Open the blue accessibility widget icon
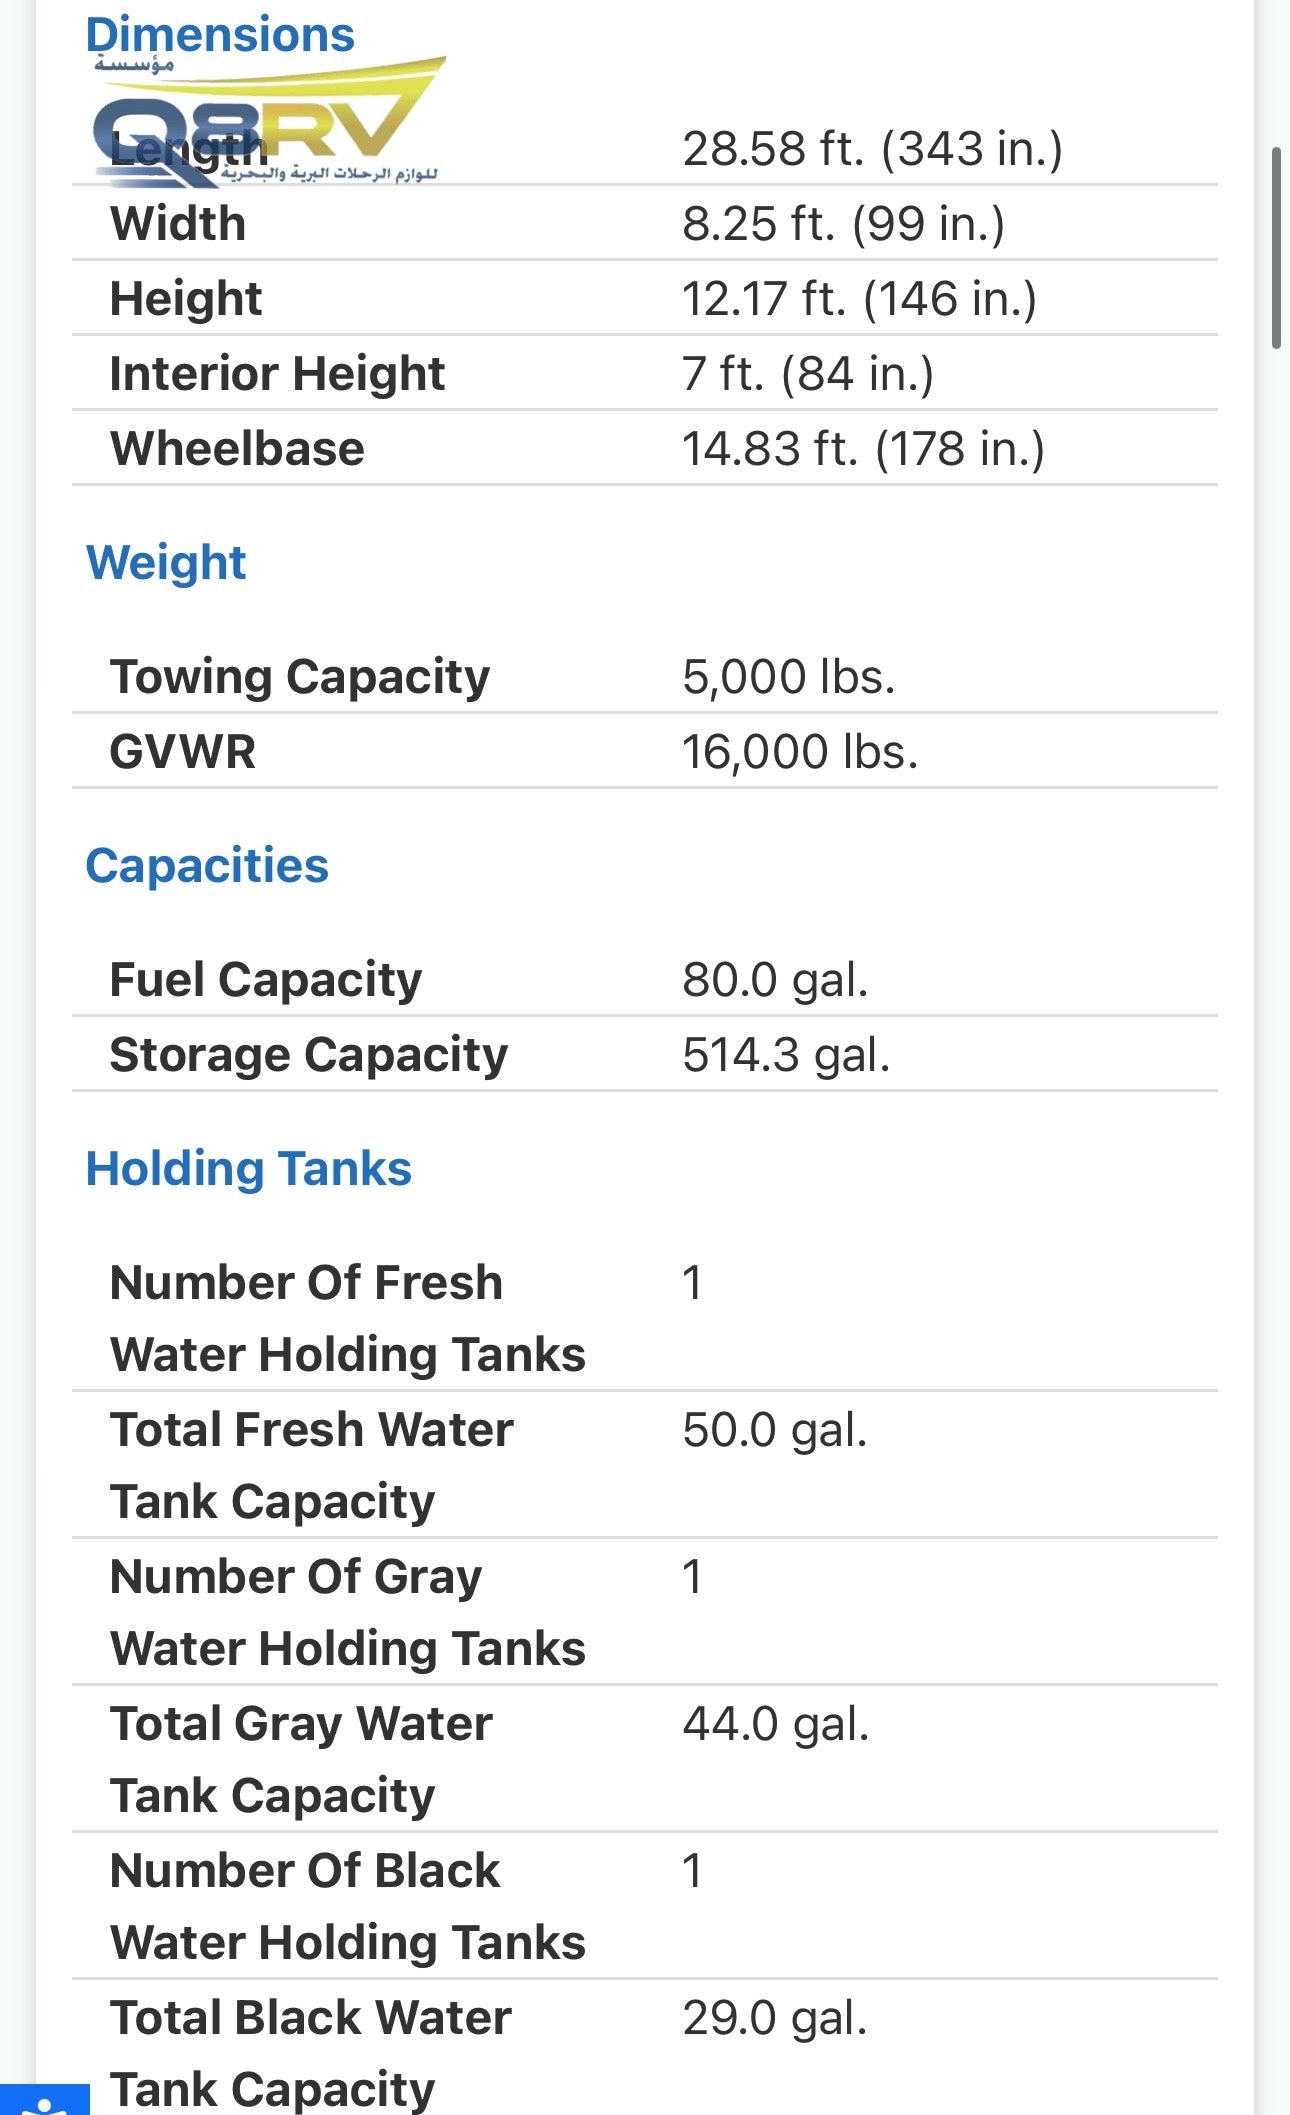This screenshot has width=1290, height=2115. [44, 2100]
